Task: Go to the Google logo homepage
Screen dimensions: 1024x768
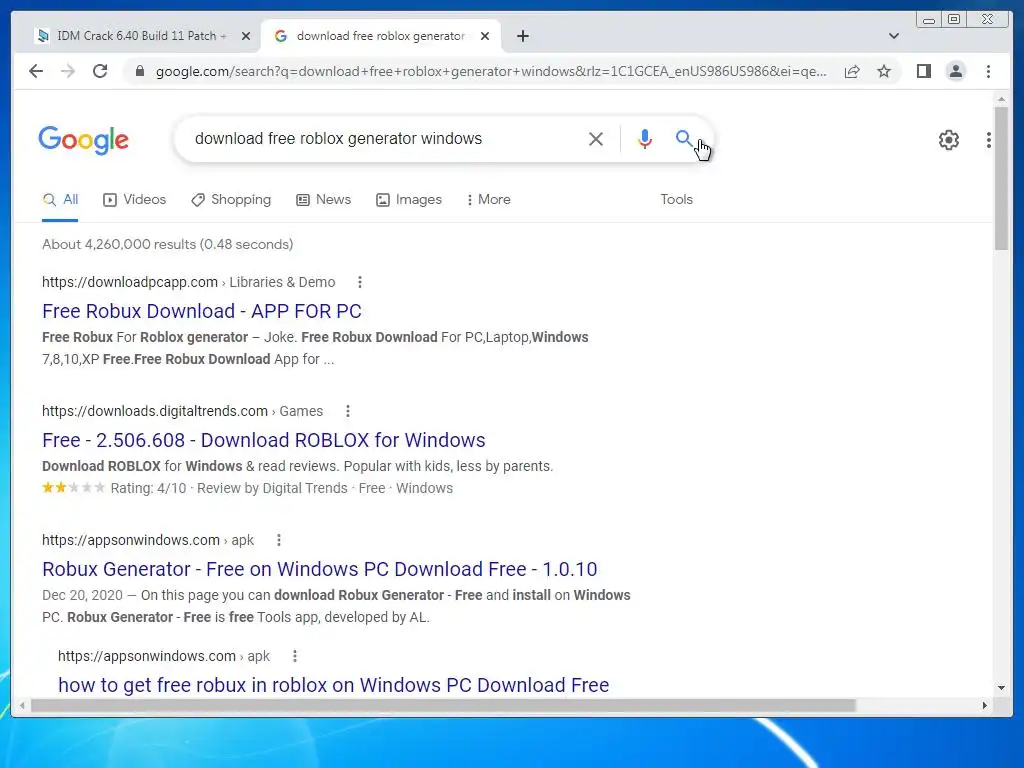Action: click(x=84, y=140)
